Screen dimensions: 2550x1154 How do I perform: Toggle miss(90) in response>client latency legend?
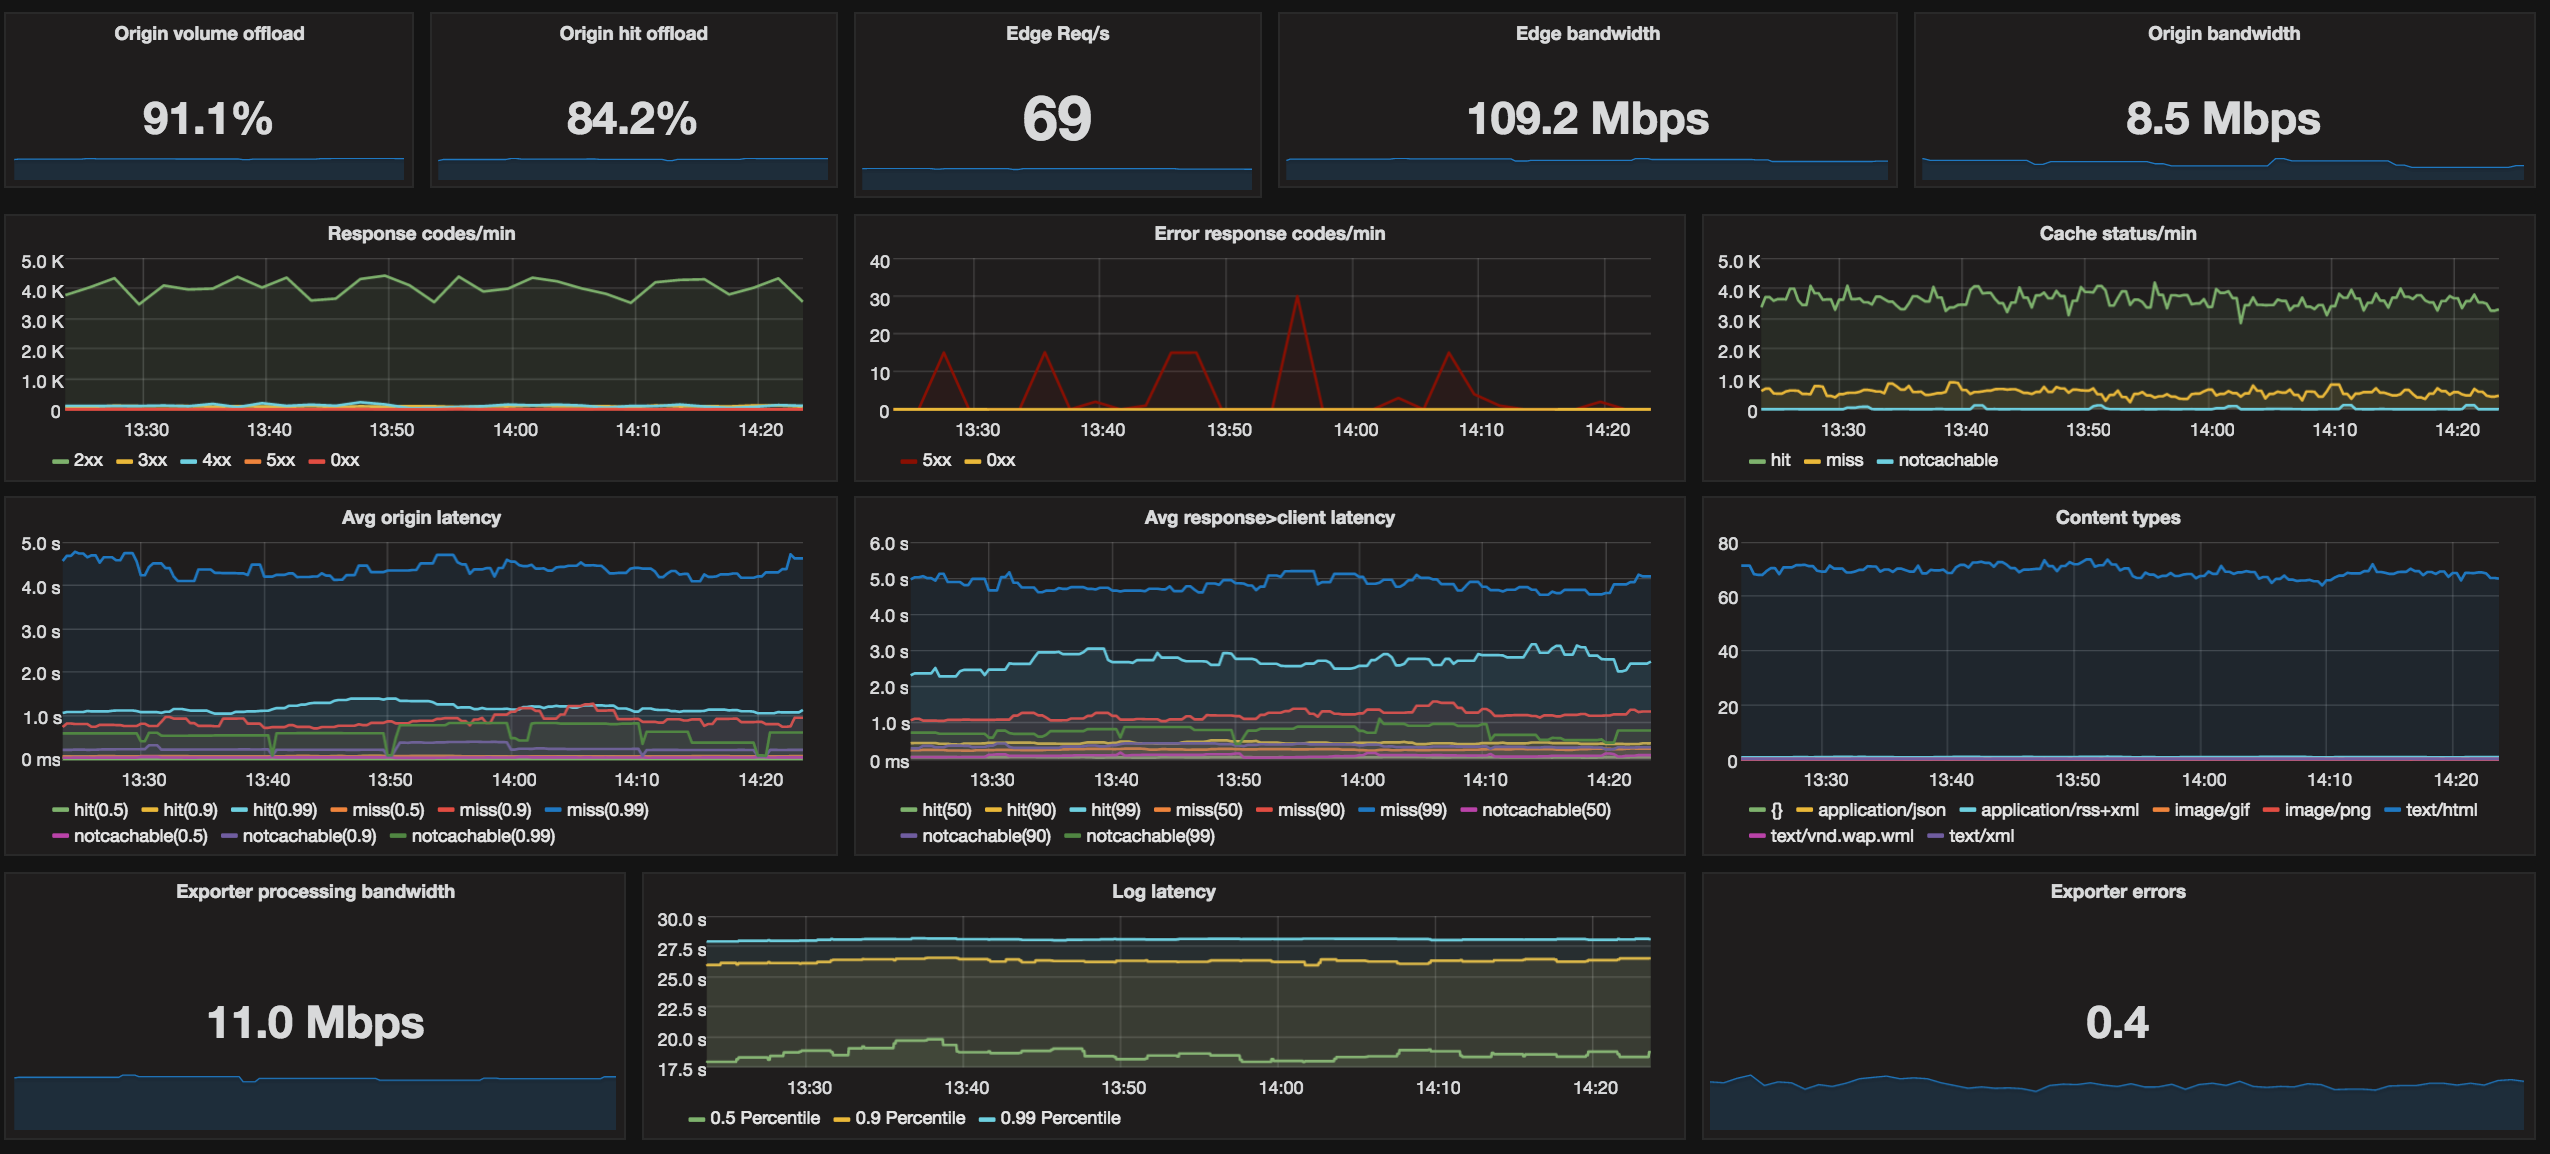1311,810
